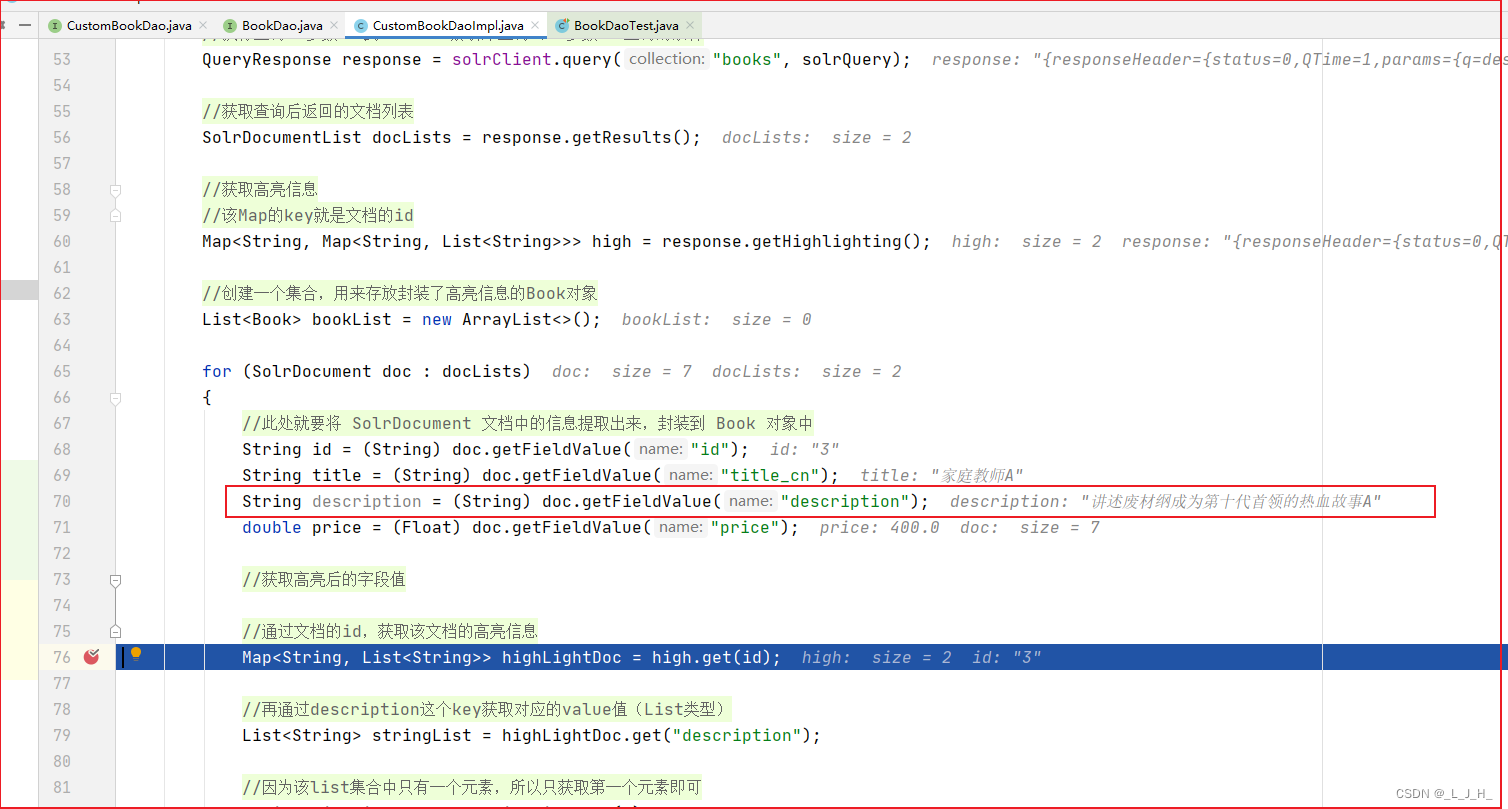
Task: Collapse the code fold at line 73
Action: pos(115,579)
